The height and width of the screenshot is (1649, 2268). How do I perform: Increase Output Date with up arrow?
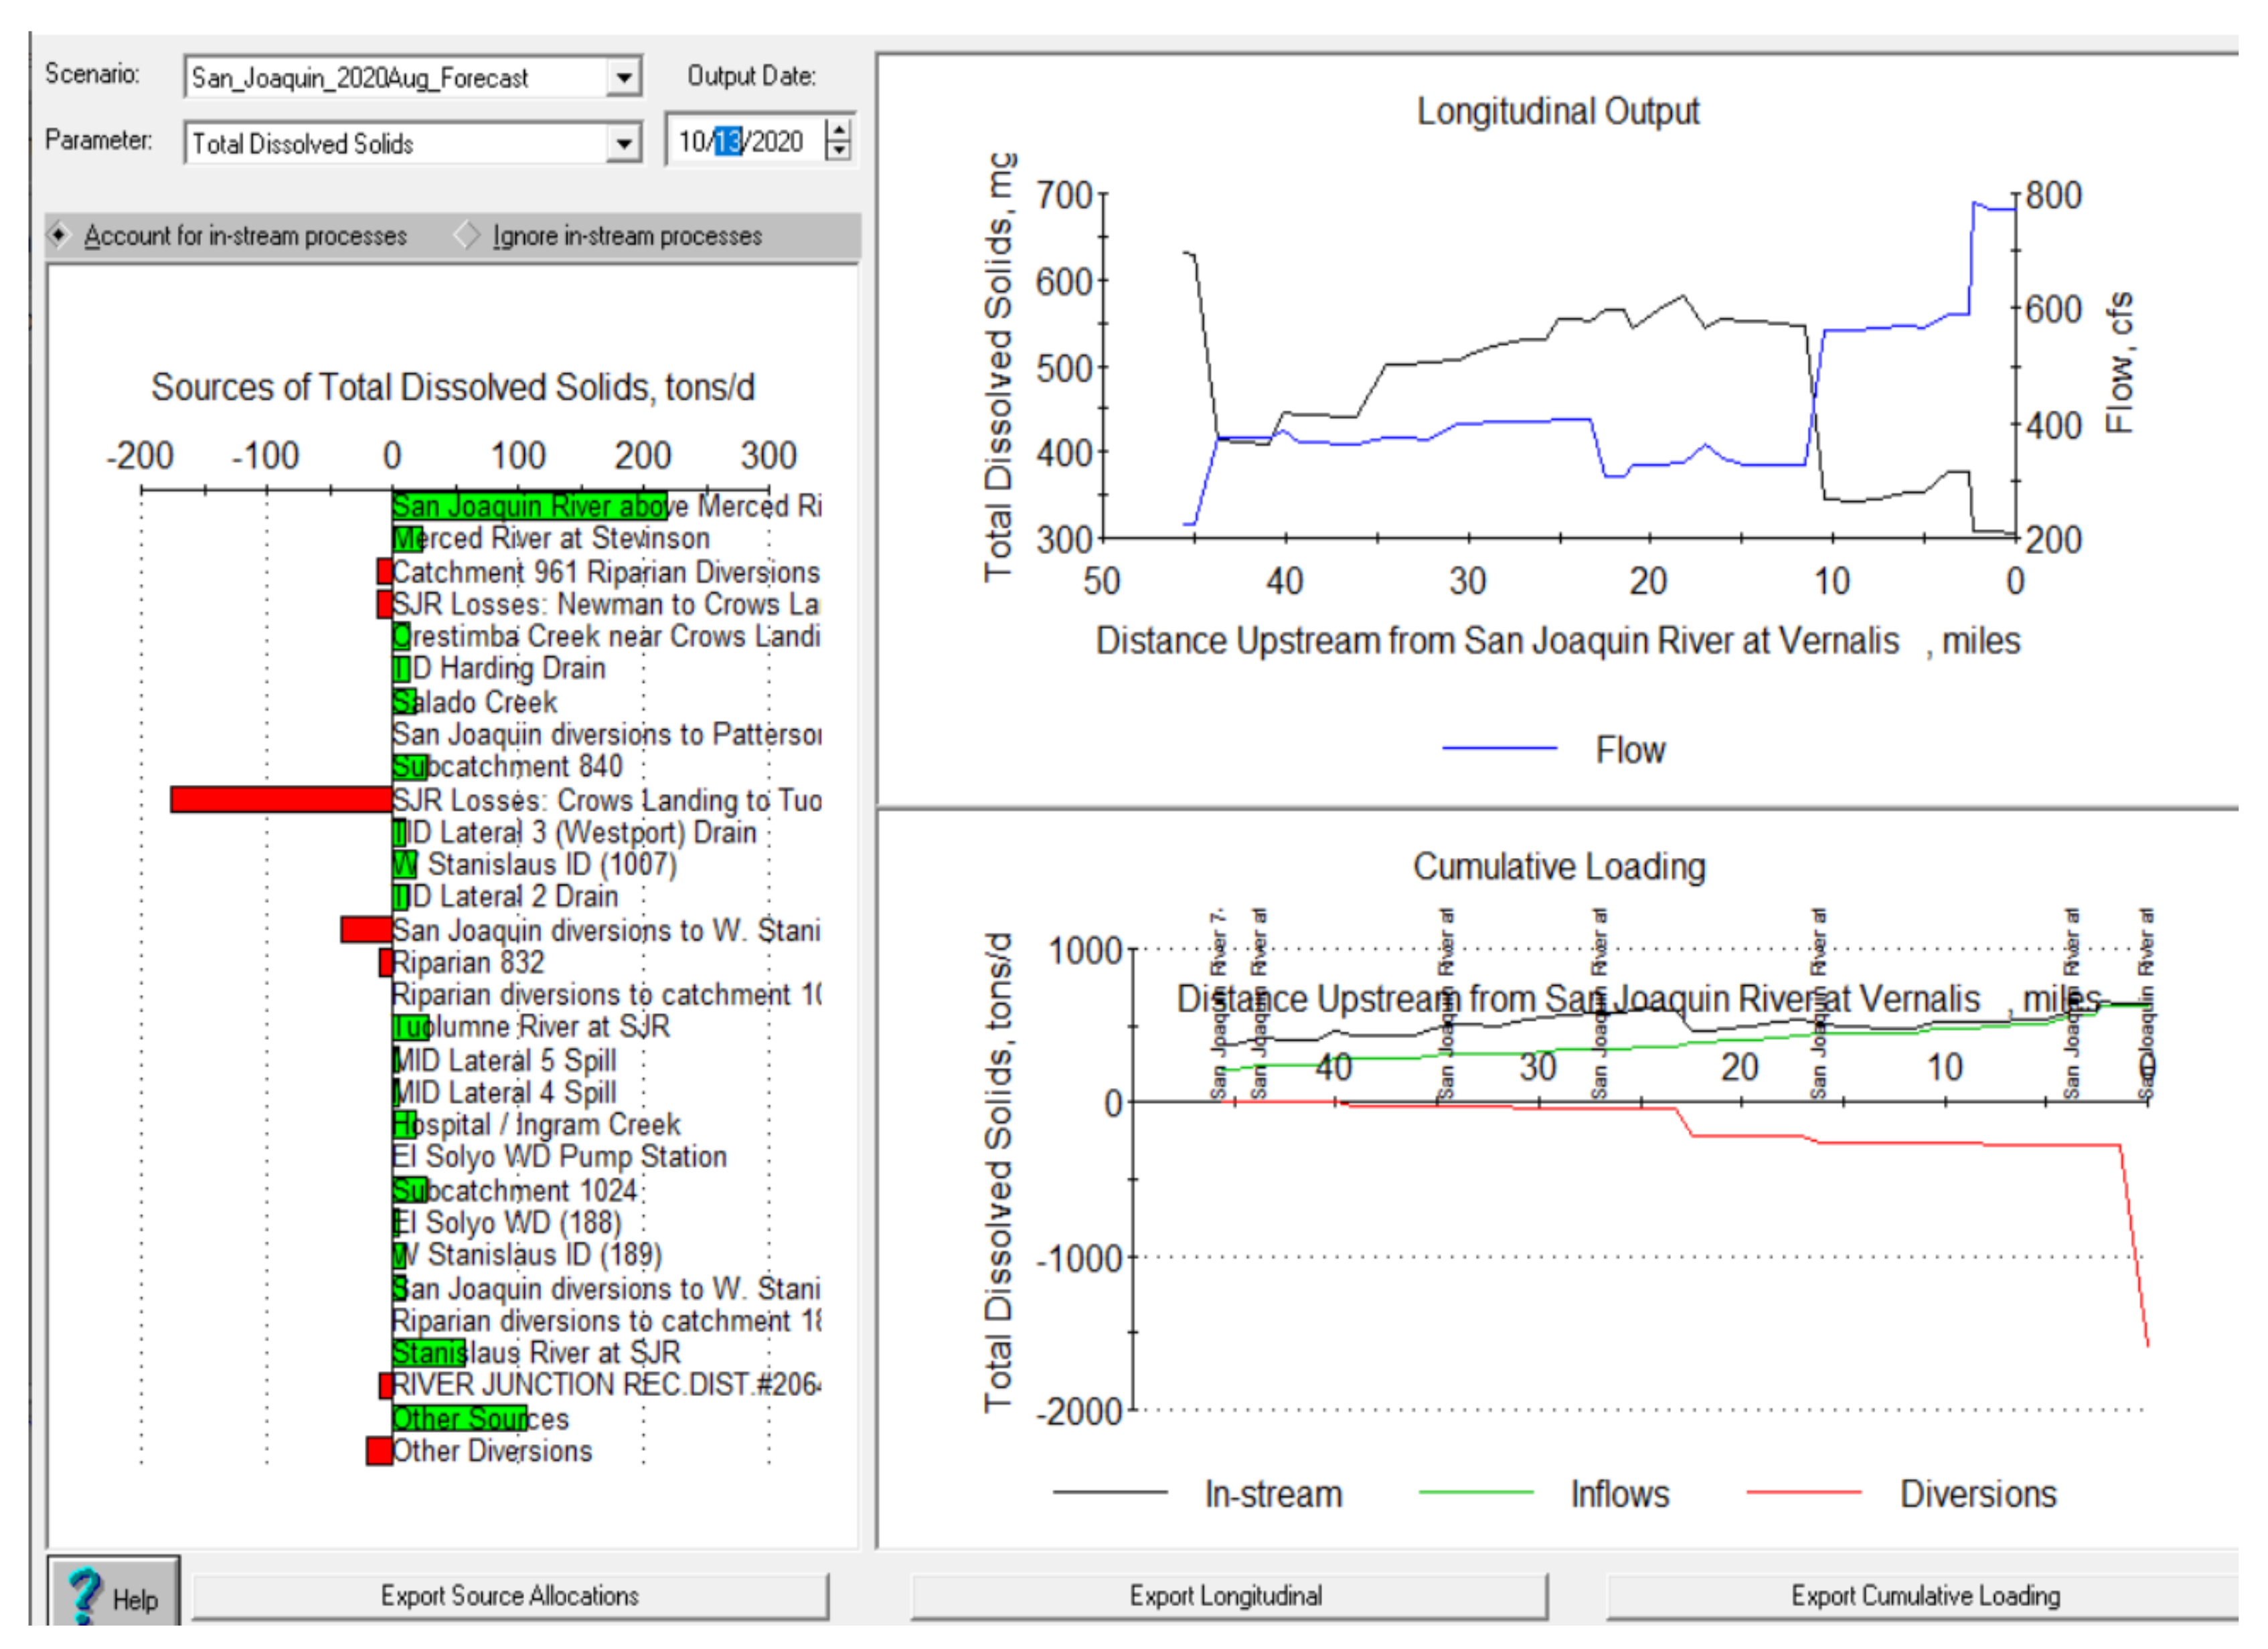pyautogui.click(x=839, y=130)
